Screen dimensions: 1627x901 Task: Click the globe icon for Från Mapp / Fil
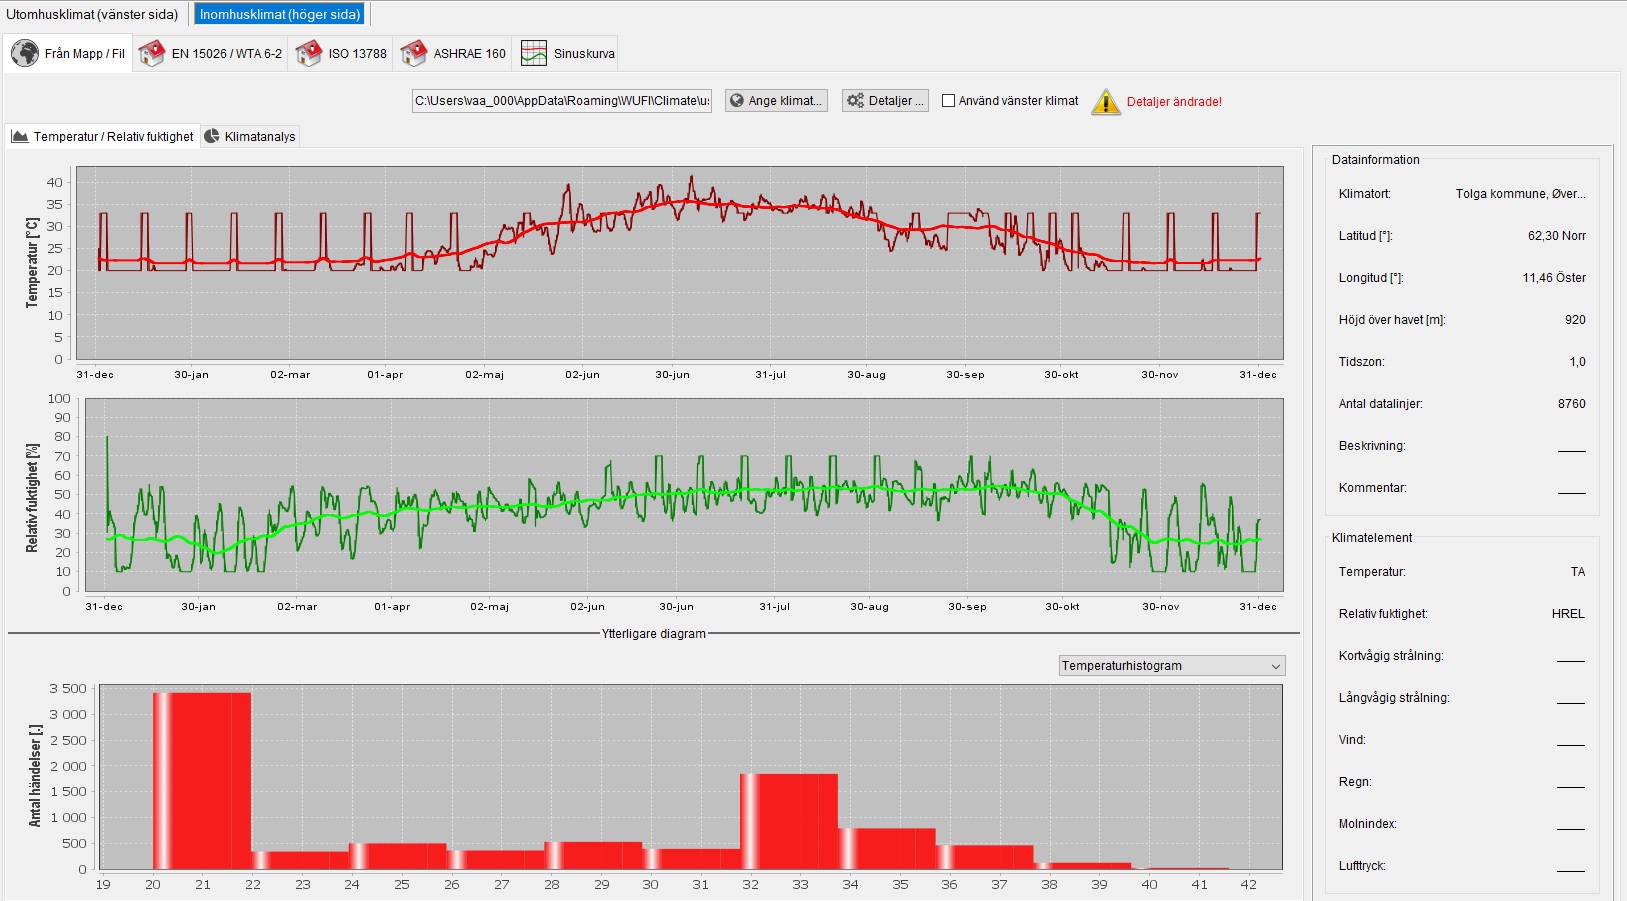25,53
